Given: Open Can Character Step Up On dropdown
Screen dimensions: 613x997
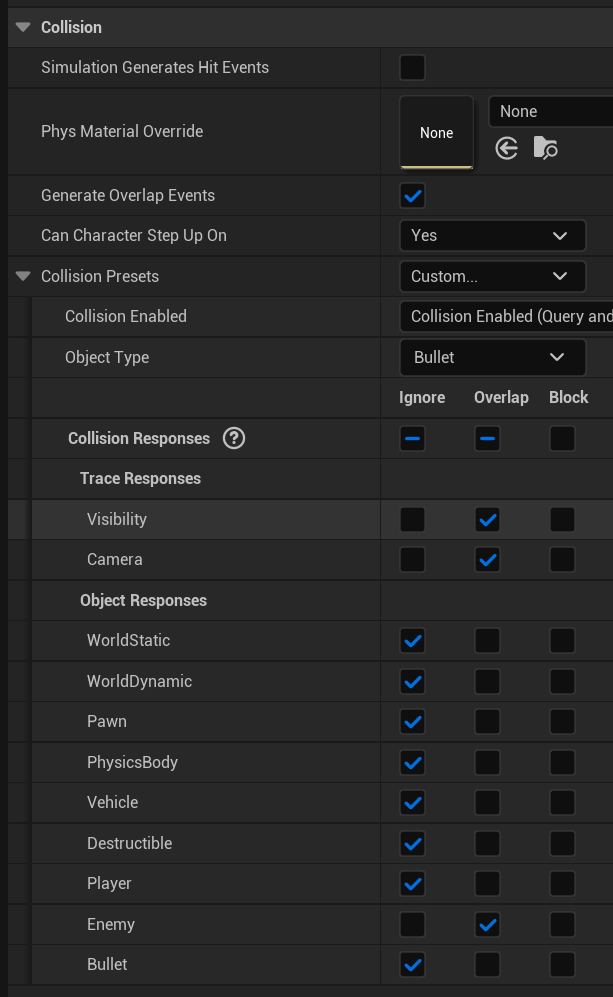Looking at the screenshot, I should (492, 235).
